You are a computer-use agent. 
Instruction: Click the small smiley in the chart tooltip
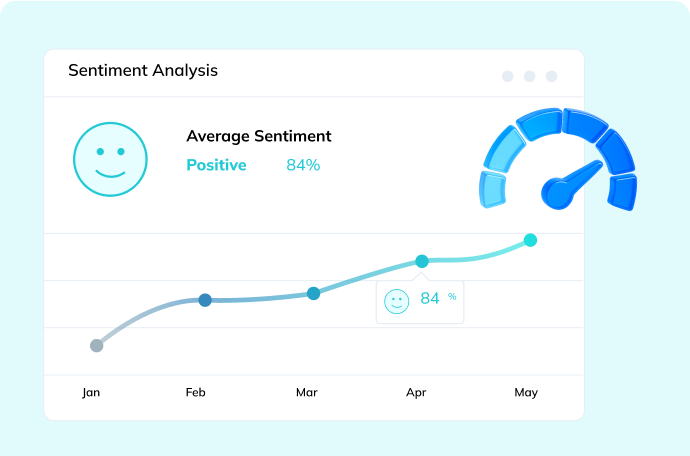coord(397,300)
